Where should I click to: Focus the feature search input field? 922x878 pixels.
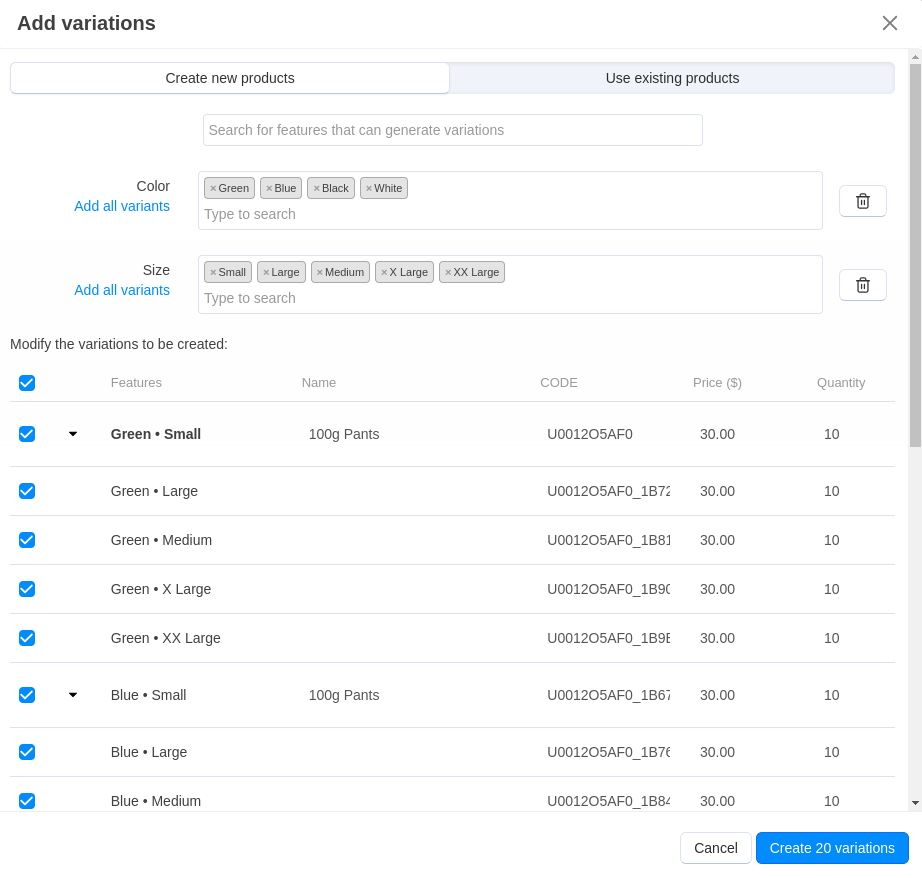click(452, 130)
